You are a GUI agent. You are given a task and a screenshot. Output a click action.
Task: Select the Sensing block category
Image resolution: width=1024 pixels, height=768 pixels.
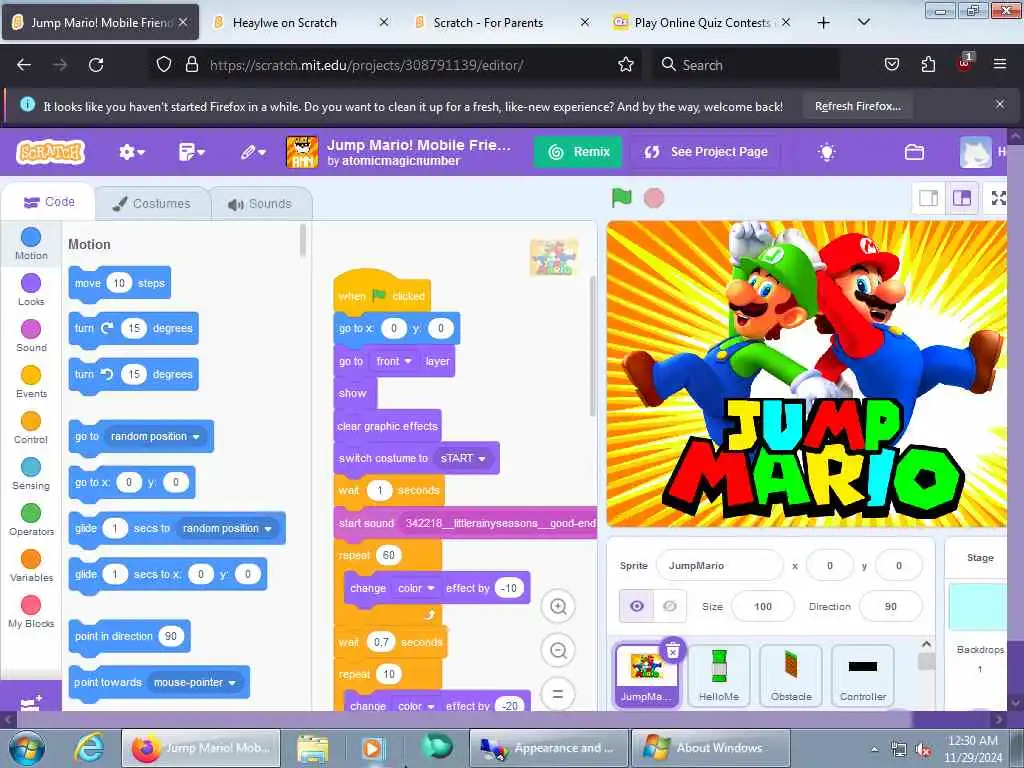tap(31, 473)
